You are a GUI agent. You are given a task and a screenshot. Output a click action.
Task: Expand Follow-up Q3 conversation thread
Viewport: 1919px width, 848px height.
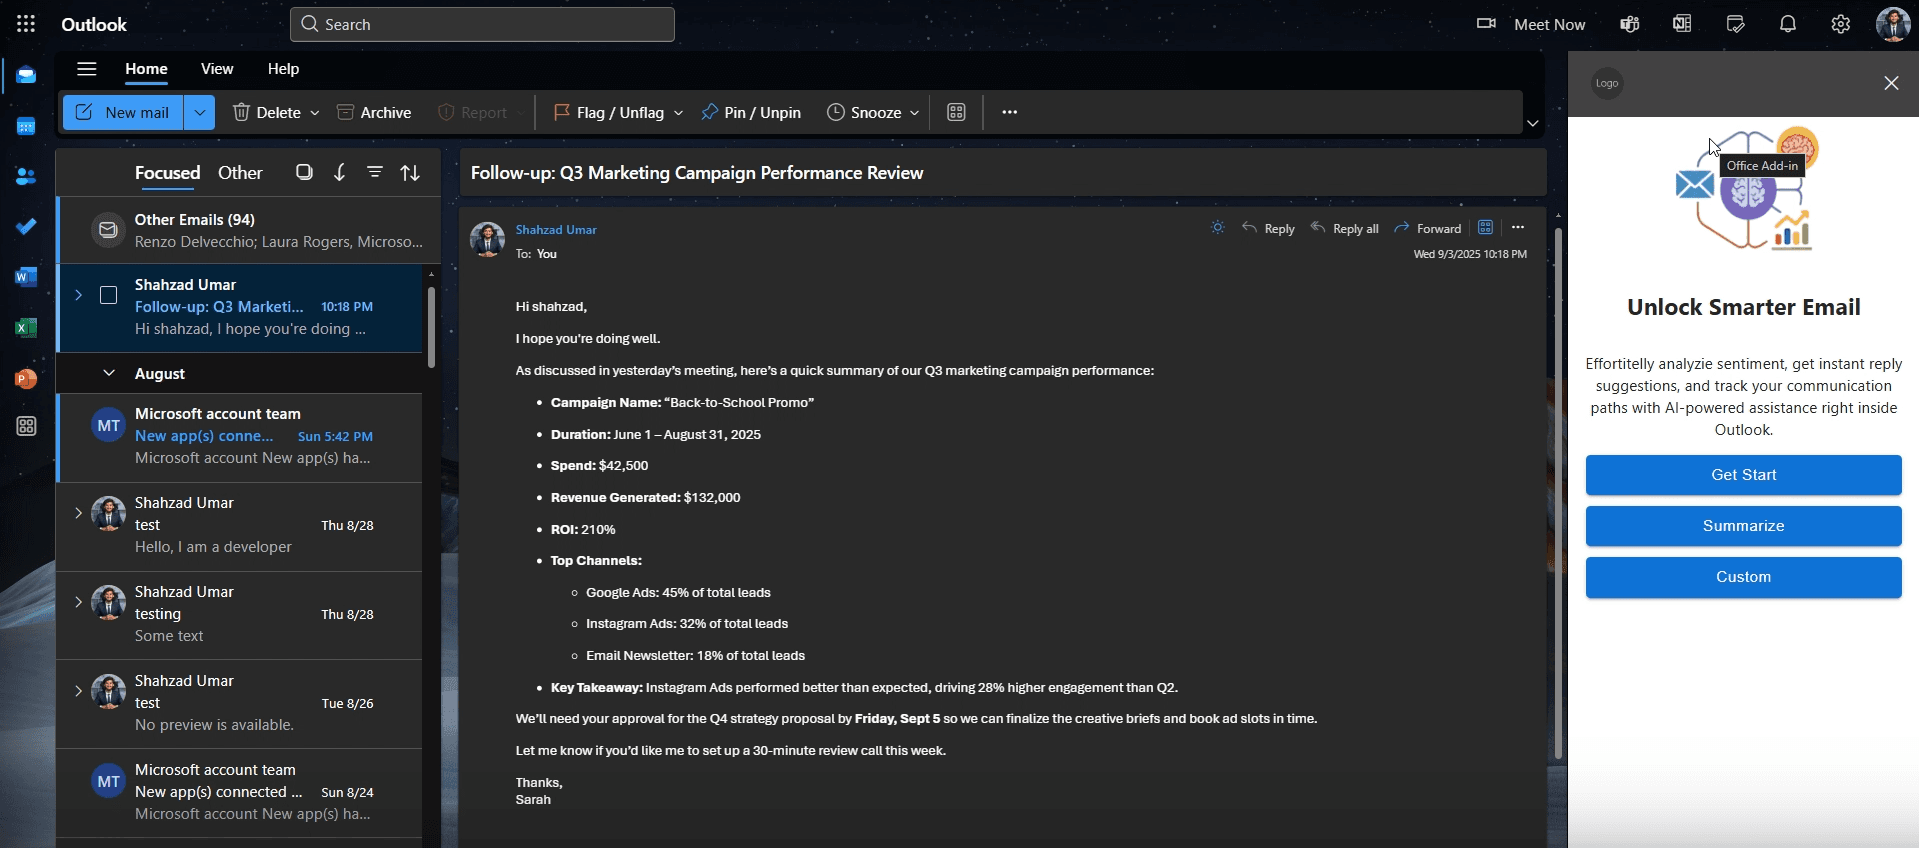click(x=78, y=295)
